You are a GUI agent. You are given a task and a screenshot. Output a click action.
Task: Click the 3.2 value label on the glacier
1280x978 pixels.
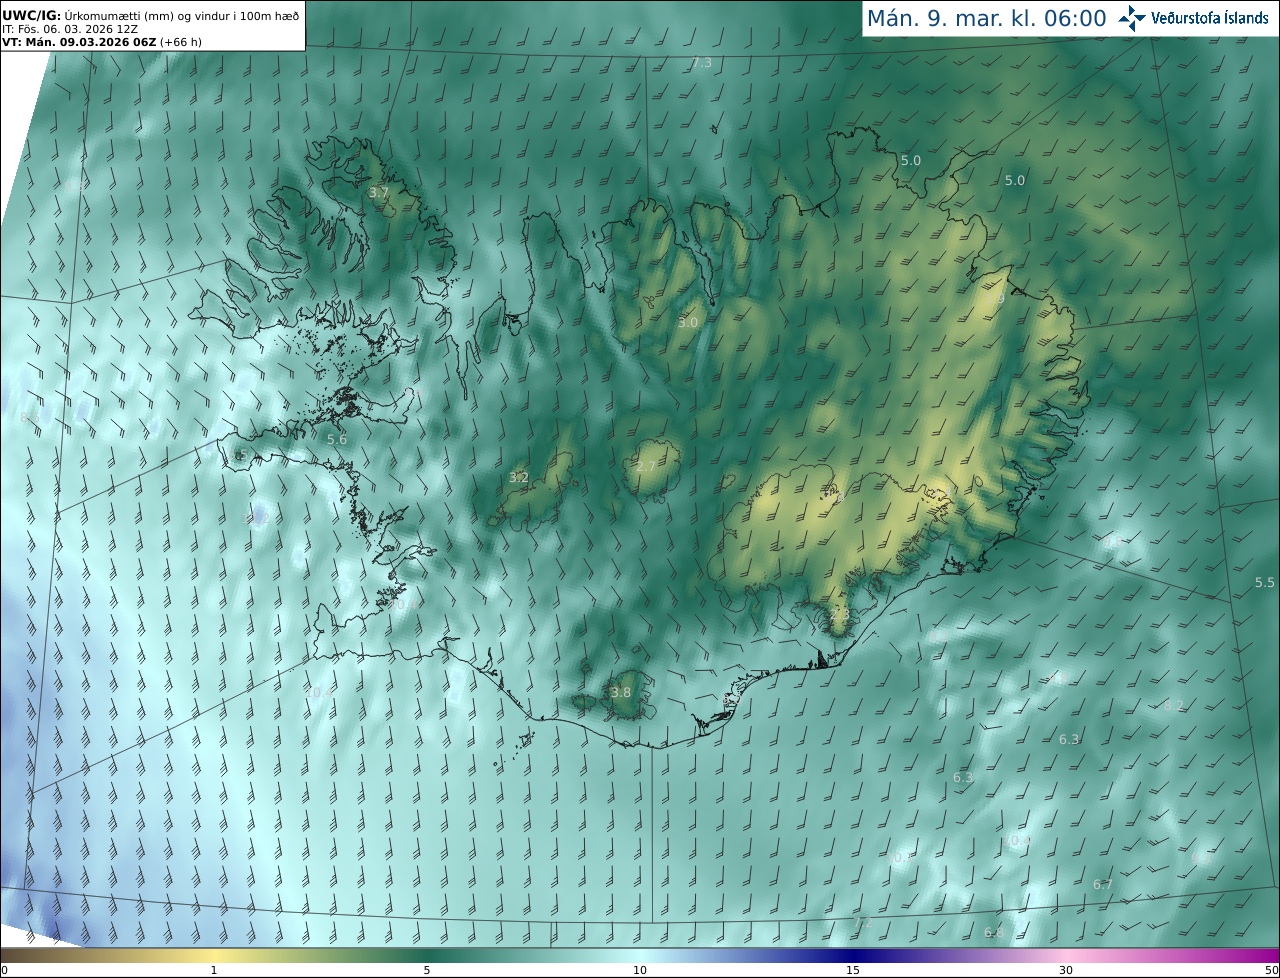click(518, 478)
